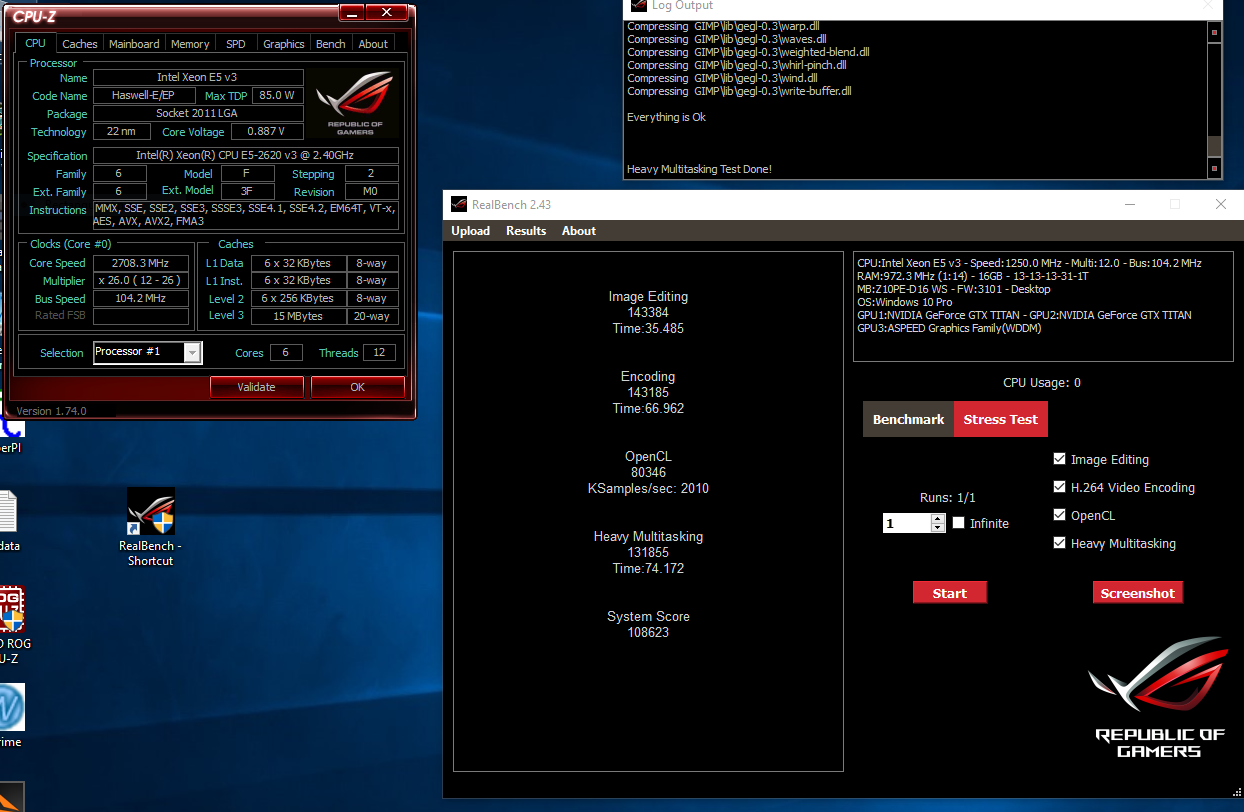This screenshot has width=1244, height=812.
Task: Click the Technology value 22 nm
Action: [x=121, y=131]
